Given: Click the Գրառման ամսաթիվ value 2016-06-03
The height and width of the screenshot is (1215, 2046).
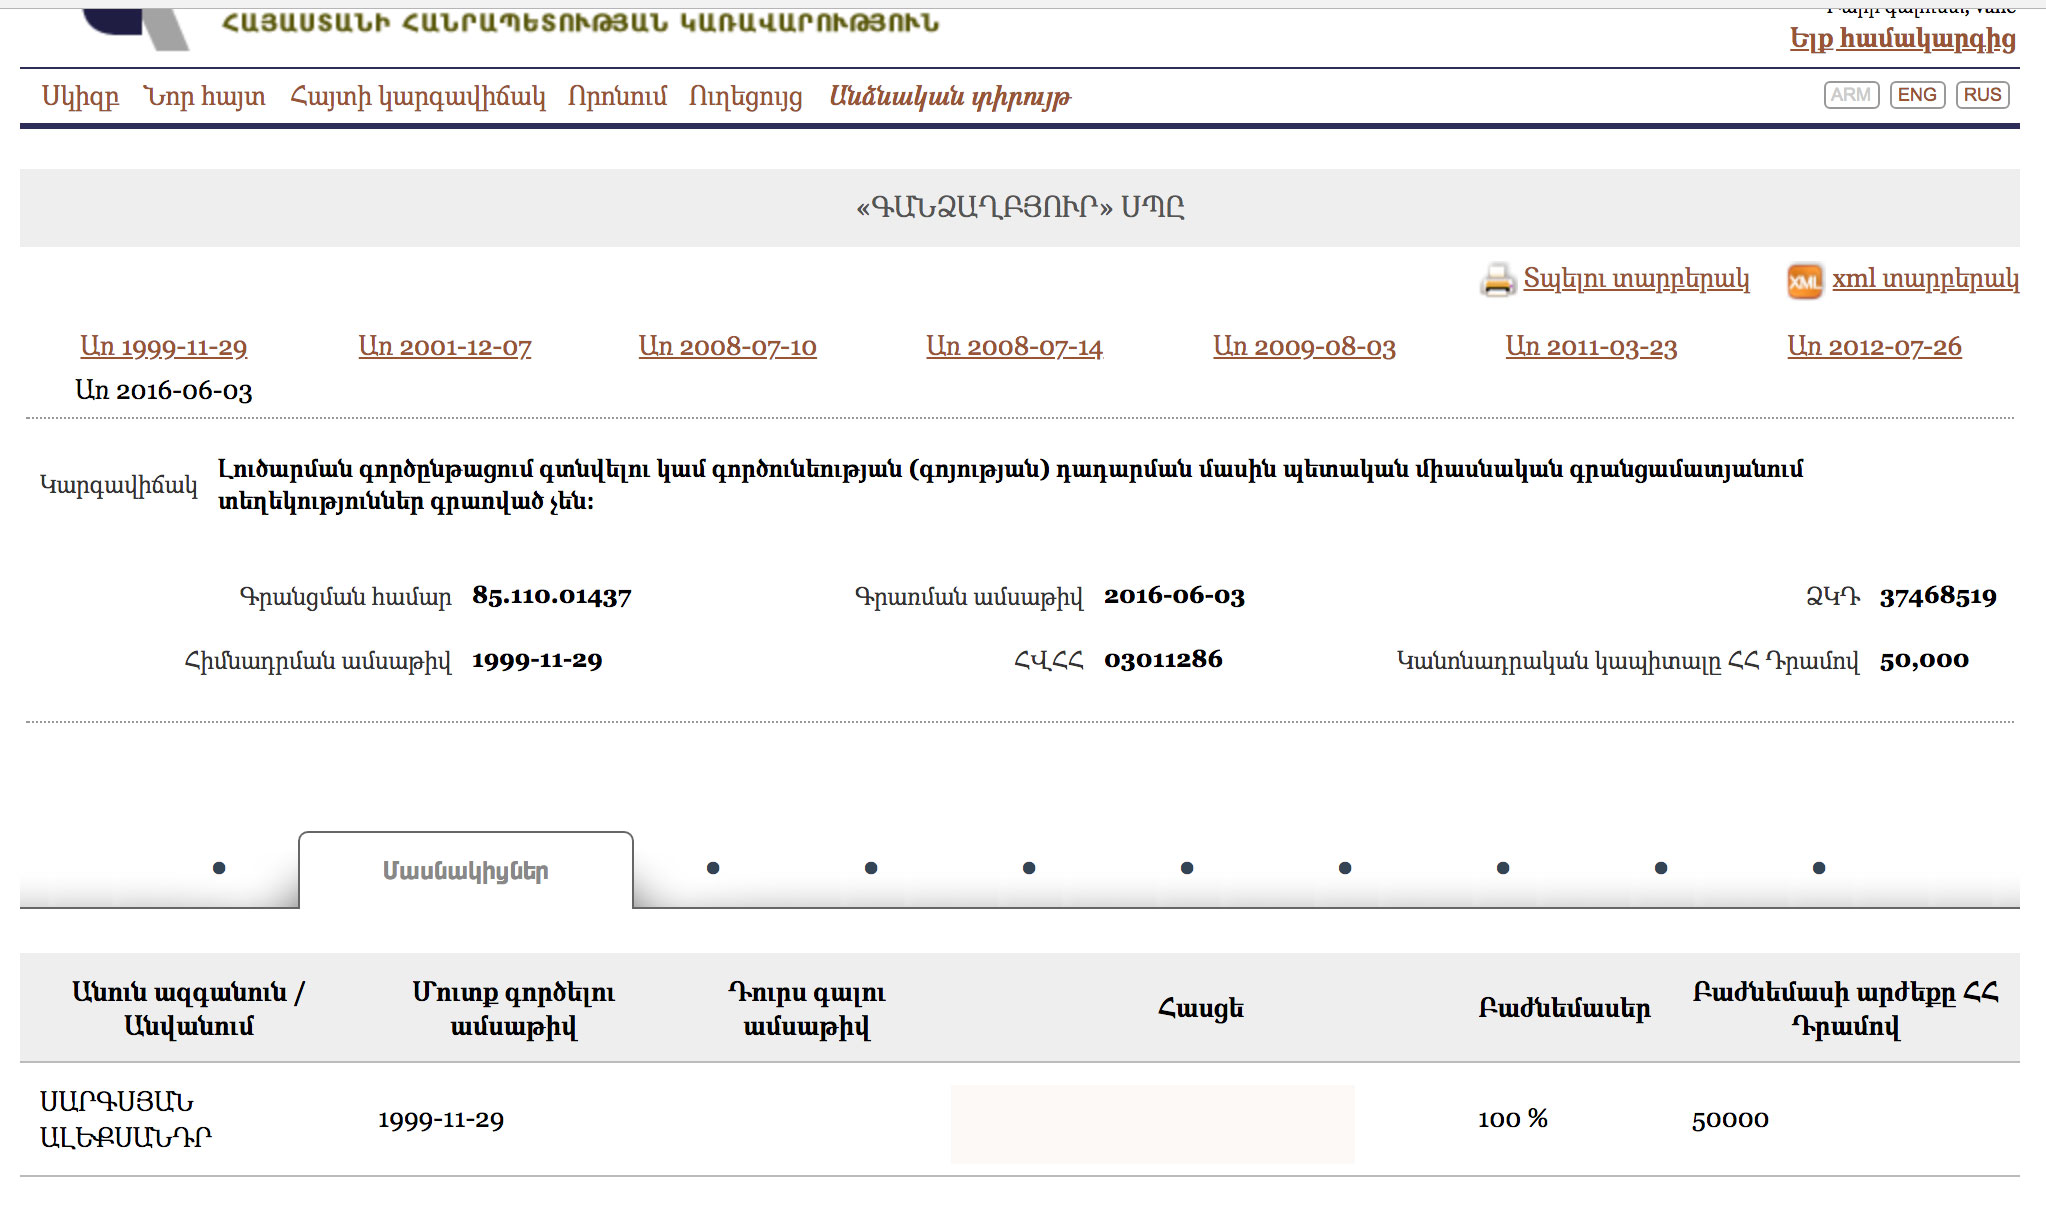Looking at the screenshot, I should pyautogui.click(x=1174, y=596).
